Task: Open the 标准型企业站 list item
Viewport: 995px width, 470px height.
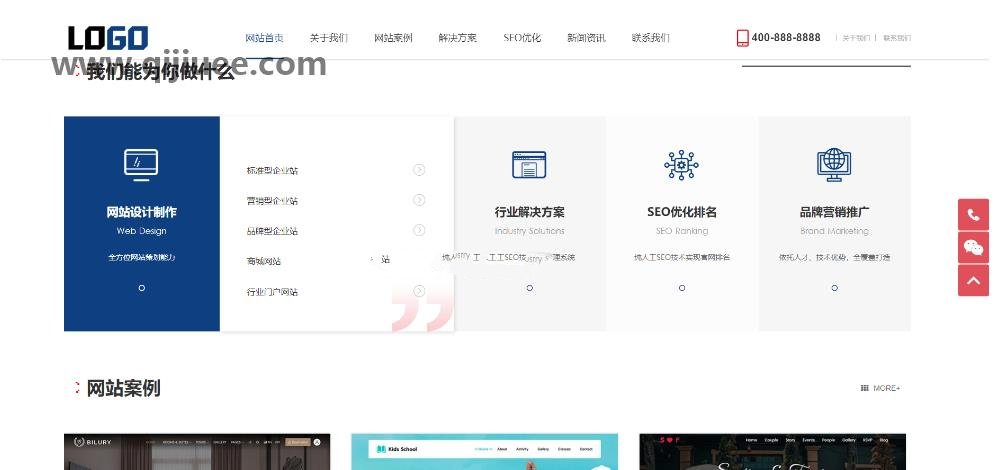Action: (272, 171)
